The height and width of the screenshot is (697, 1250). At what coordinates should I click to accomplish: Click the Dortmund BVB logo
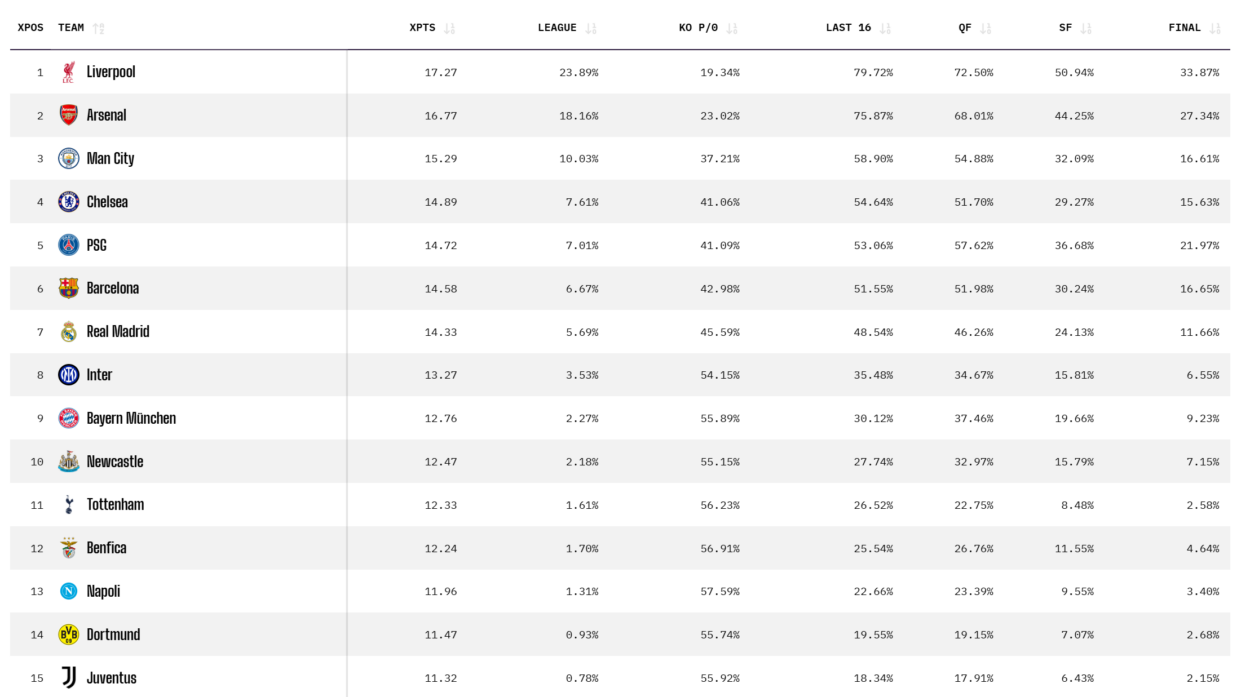click(68, 634)
